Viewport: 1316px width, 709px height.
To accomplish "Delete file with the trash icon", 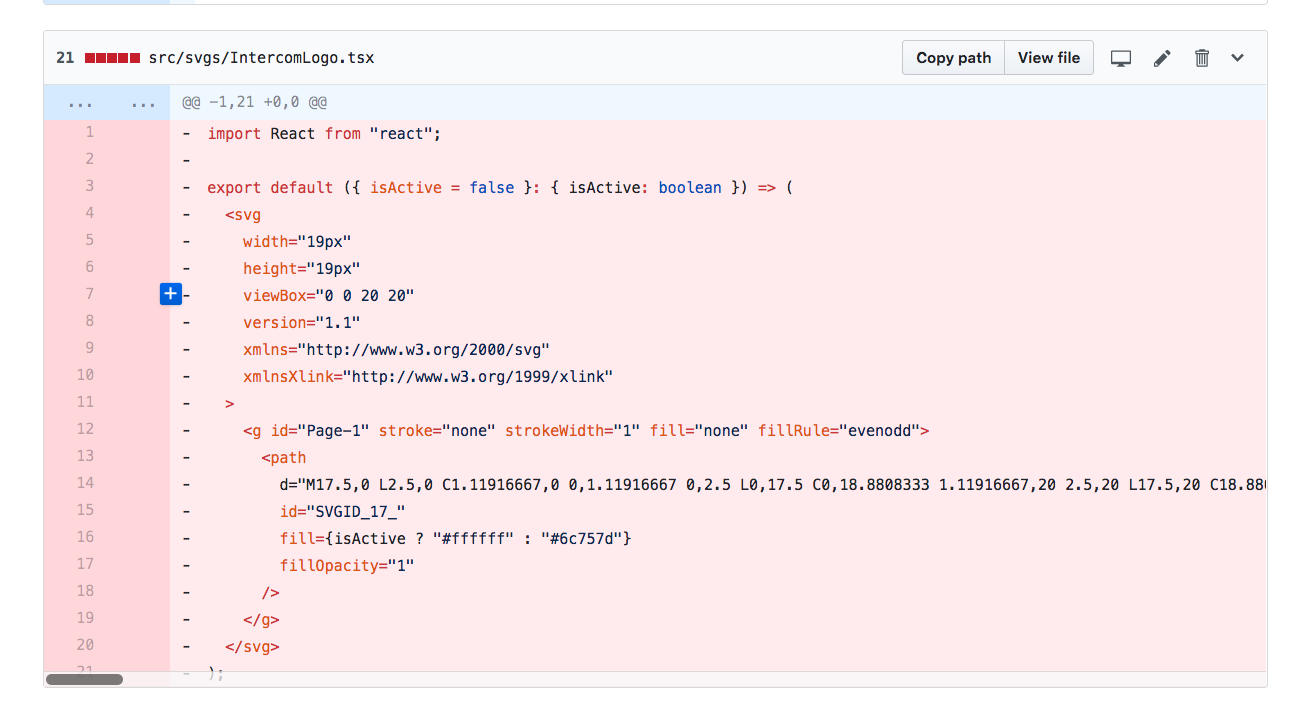I will [x=1202, y=58].
